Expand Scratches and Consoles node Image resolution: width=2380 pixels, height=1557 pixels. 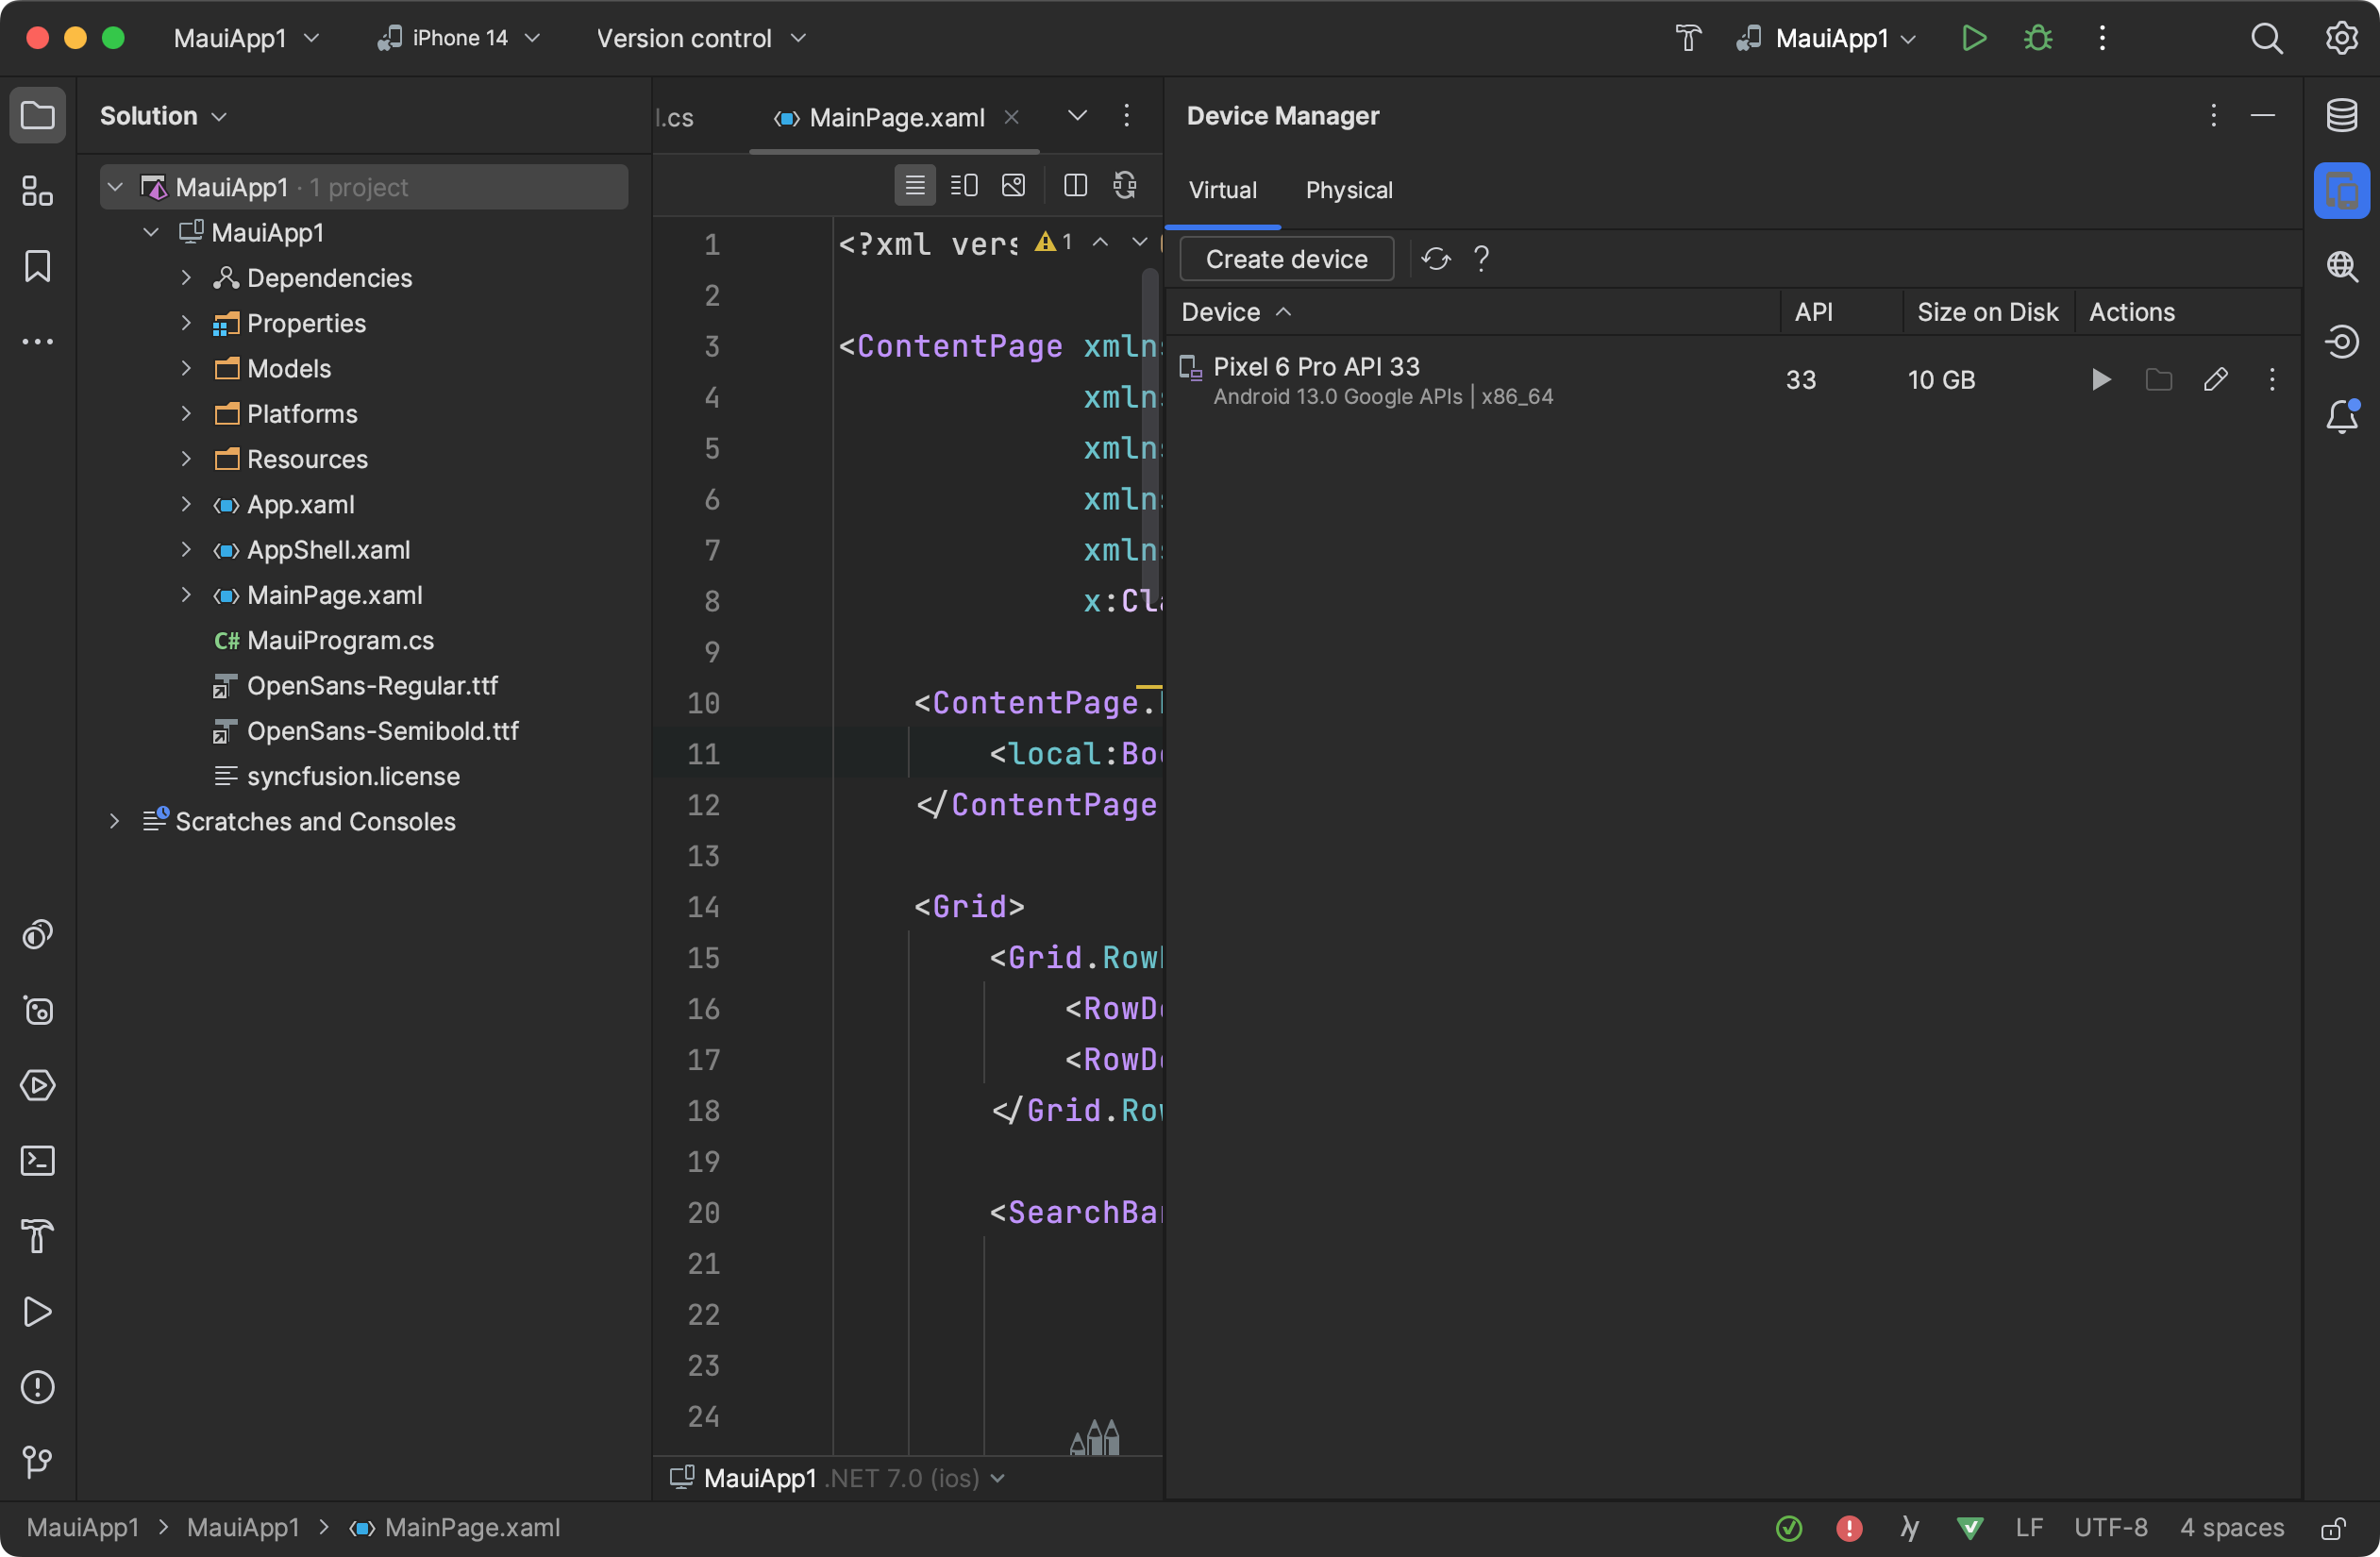click(114, 821)
